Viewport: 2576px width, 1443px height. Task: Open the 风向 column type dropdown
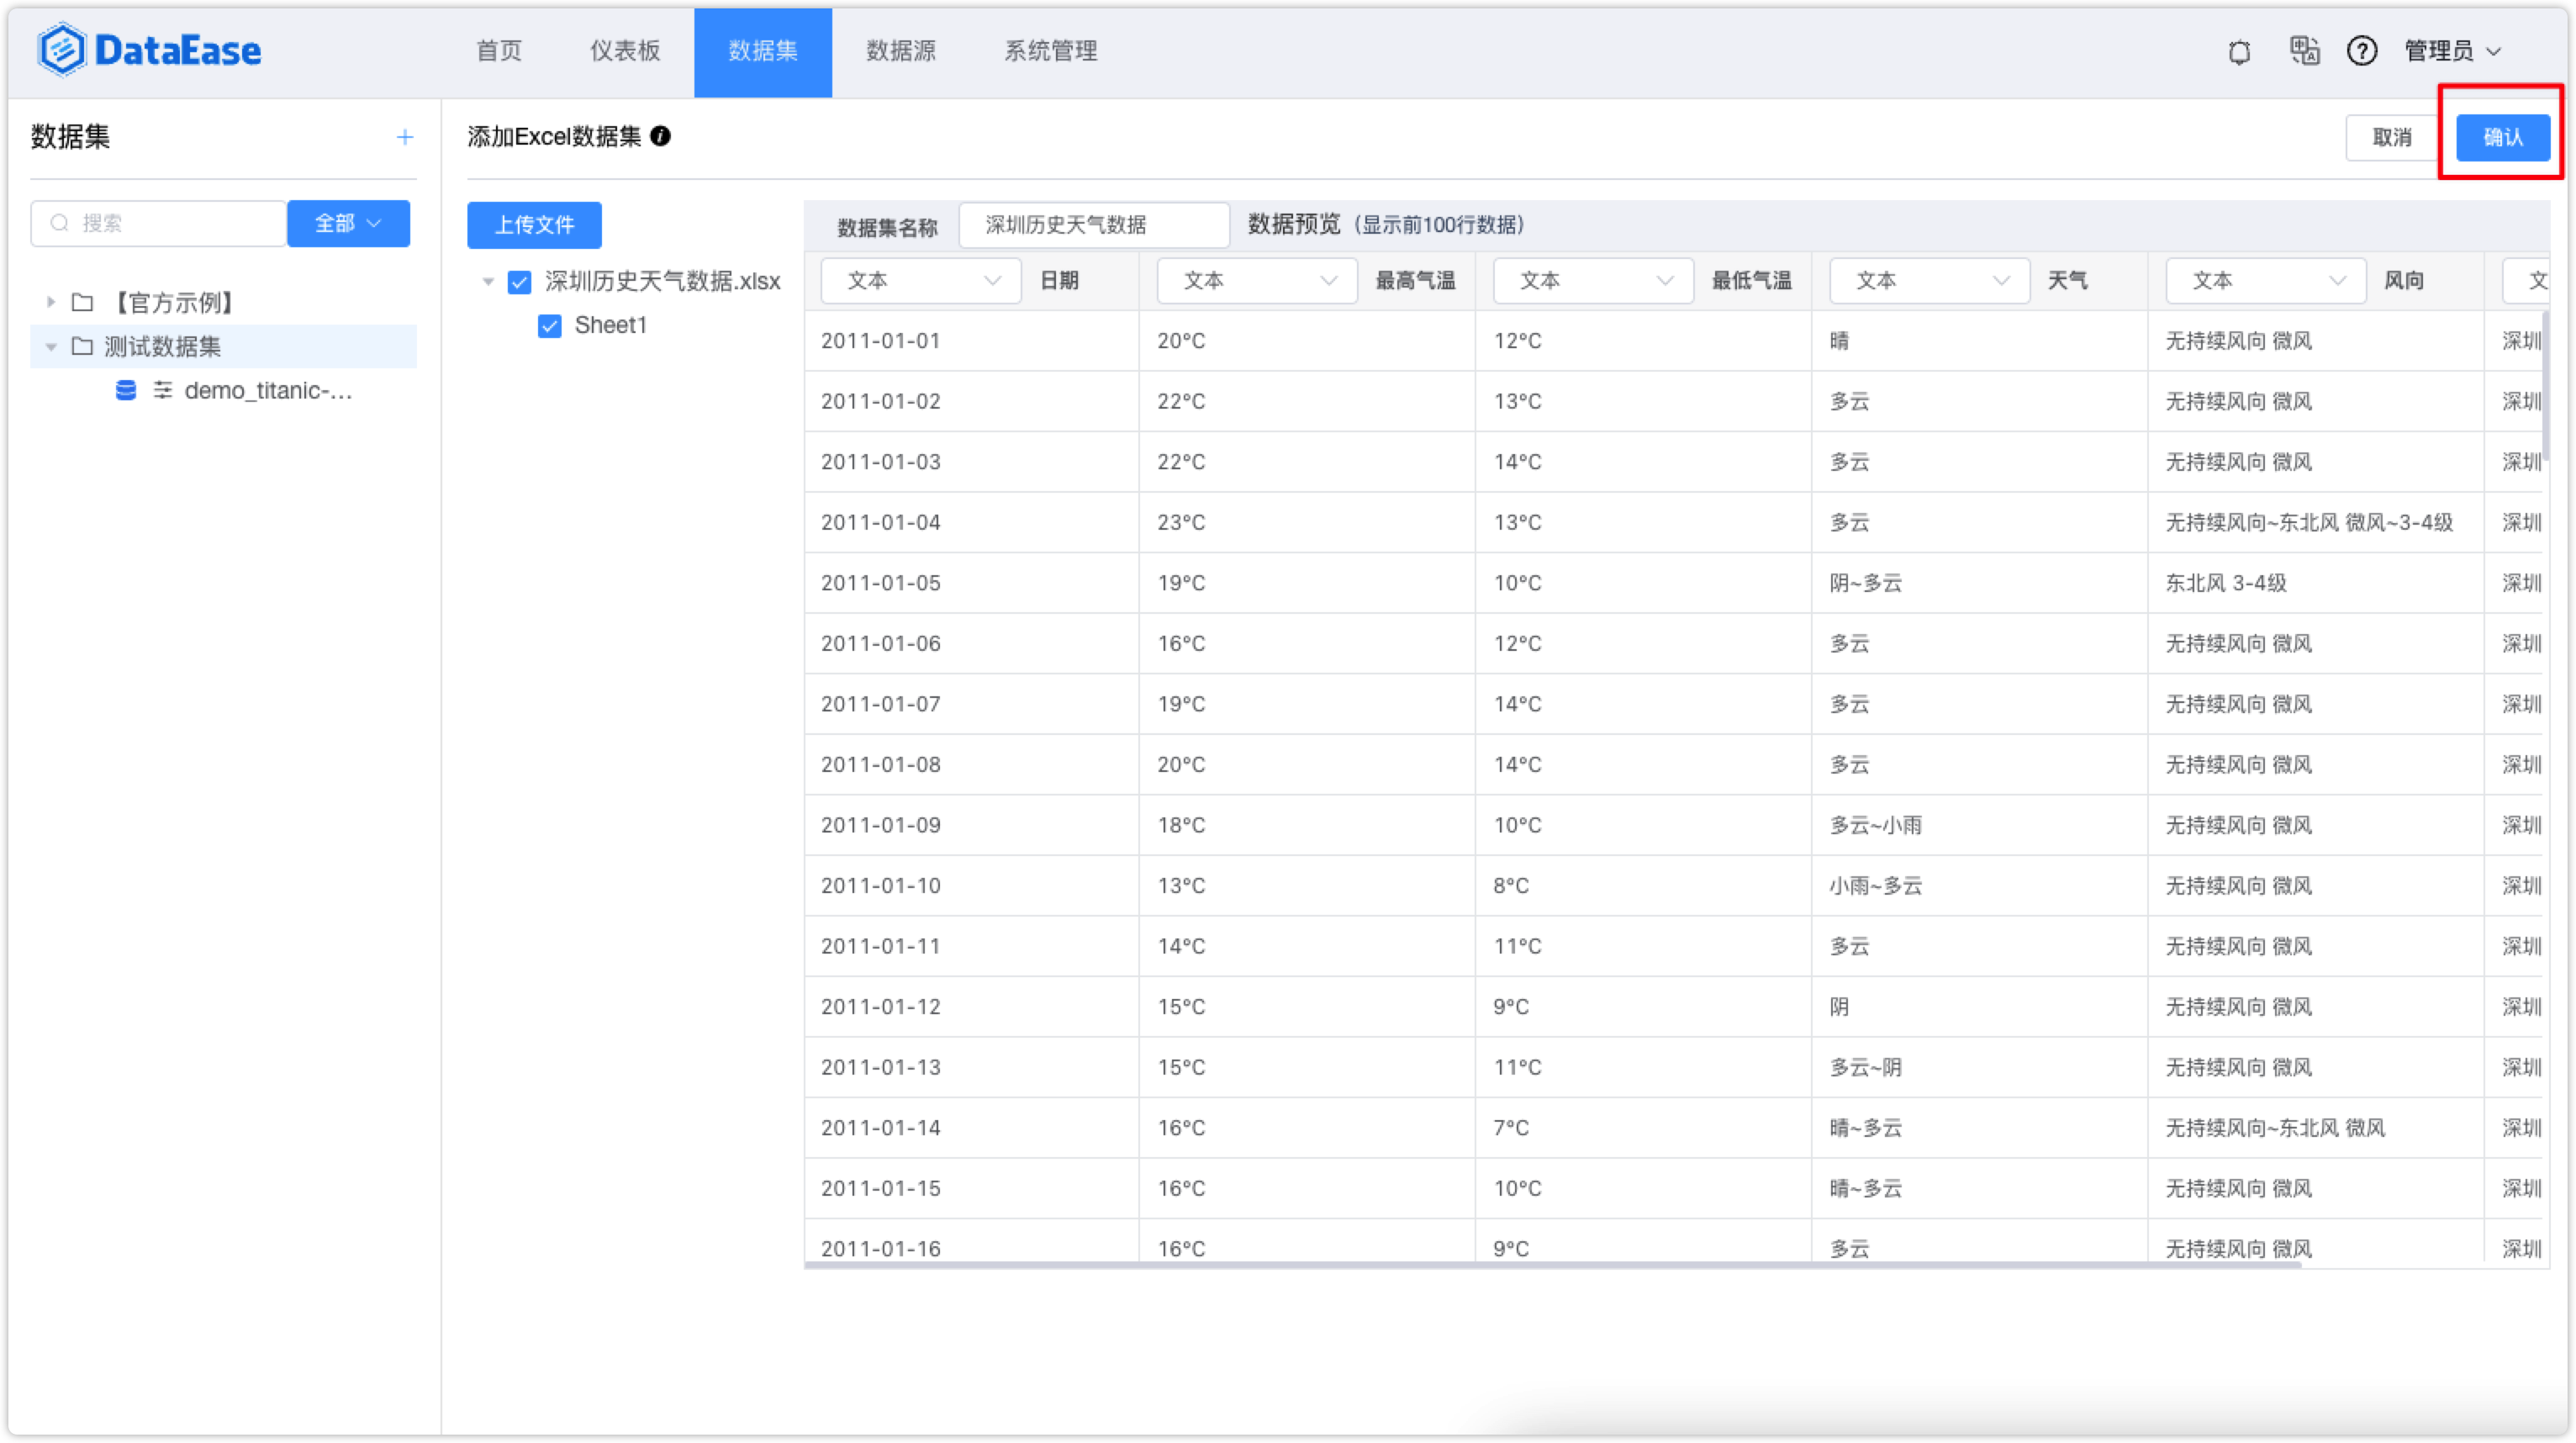(x=2265, y=281)
